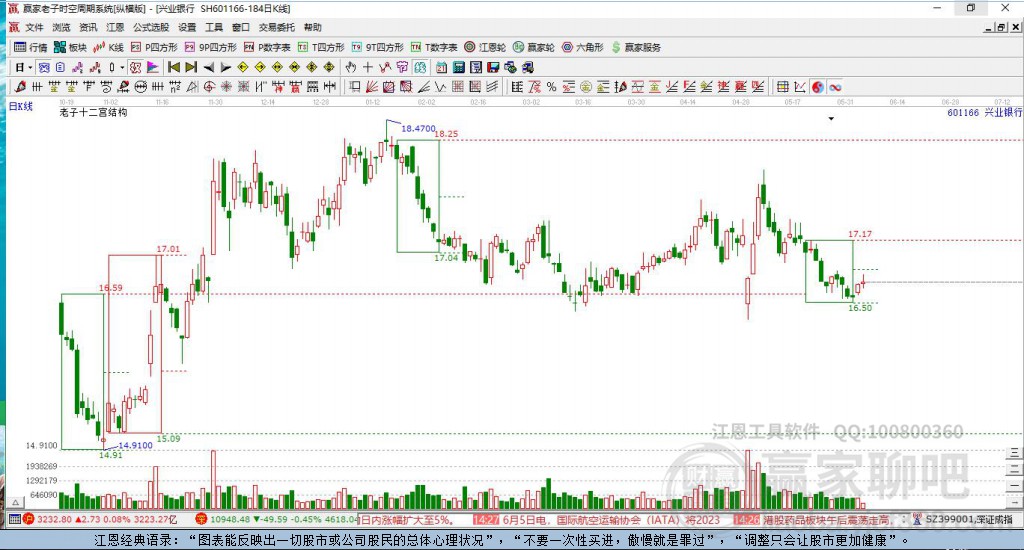The image size is (1024, 550).
Task: Click the yin-yang taiji icon
Action: 818,87
